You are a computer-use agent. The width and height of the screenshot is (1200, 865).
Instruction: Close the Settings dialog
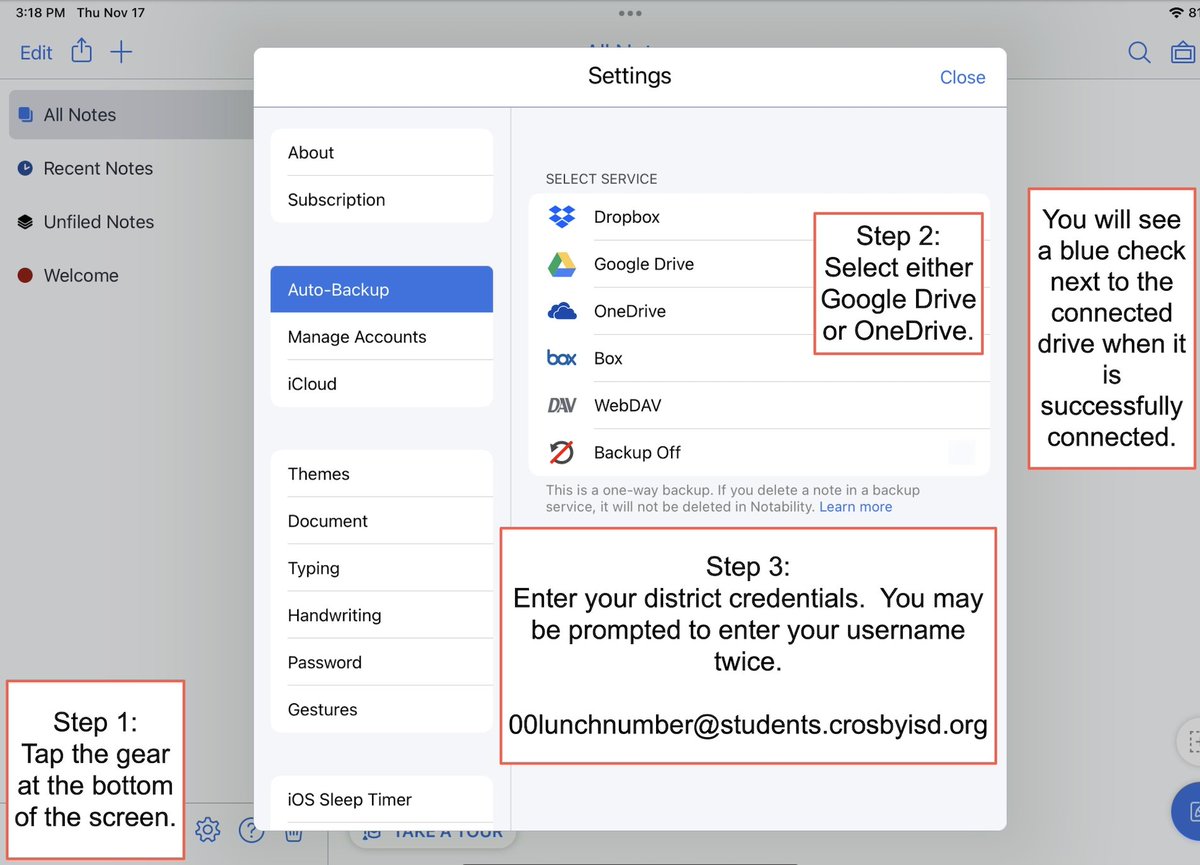click(x=962, y=77)
